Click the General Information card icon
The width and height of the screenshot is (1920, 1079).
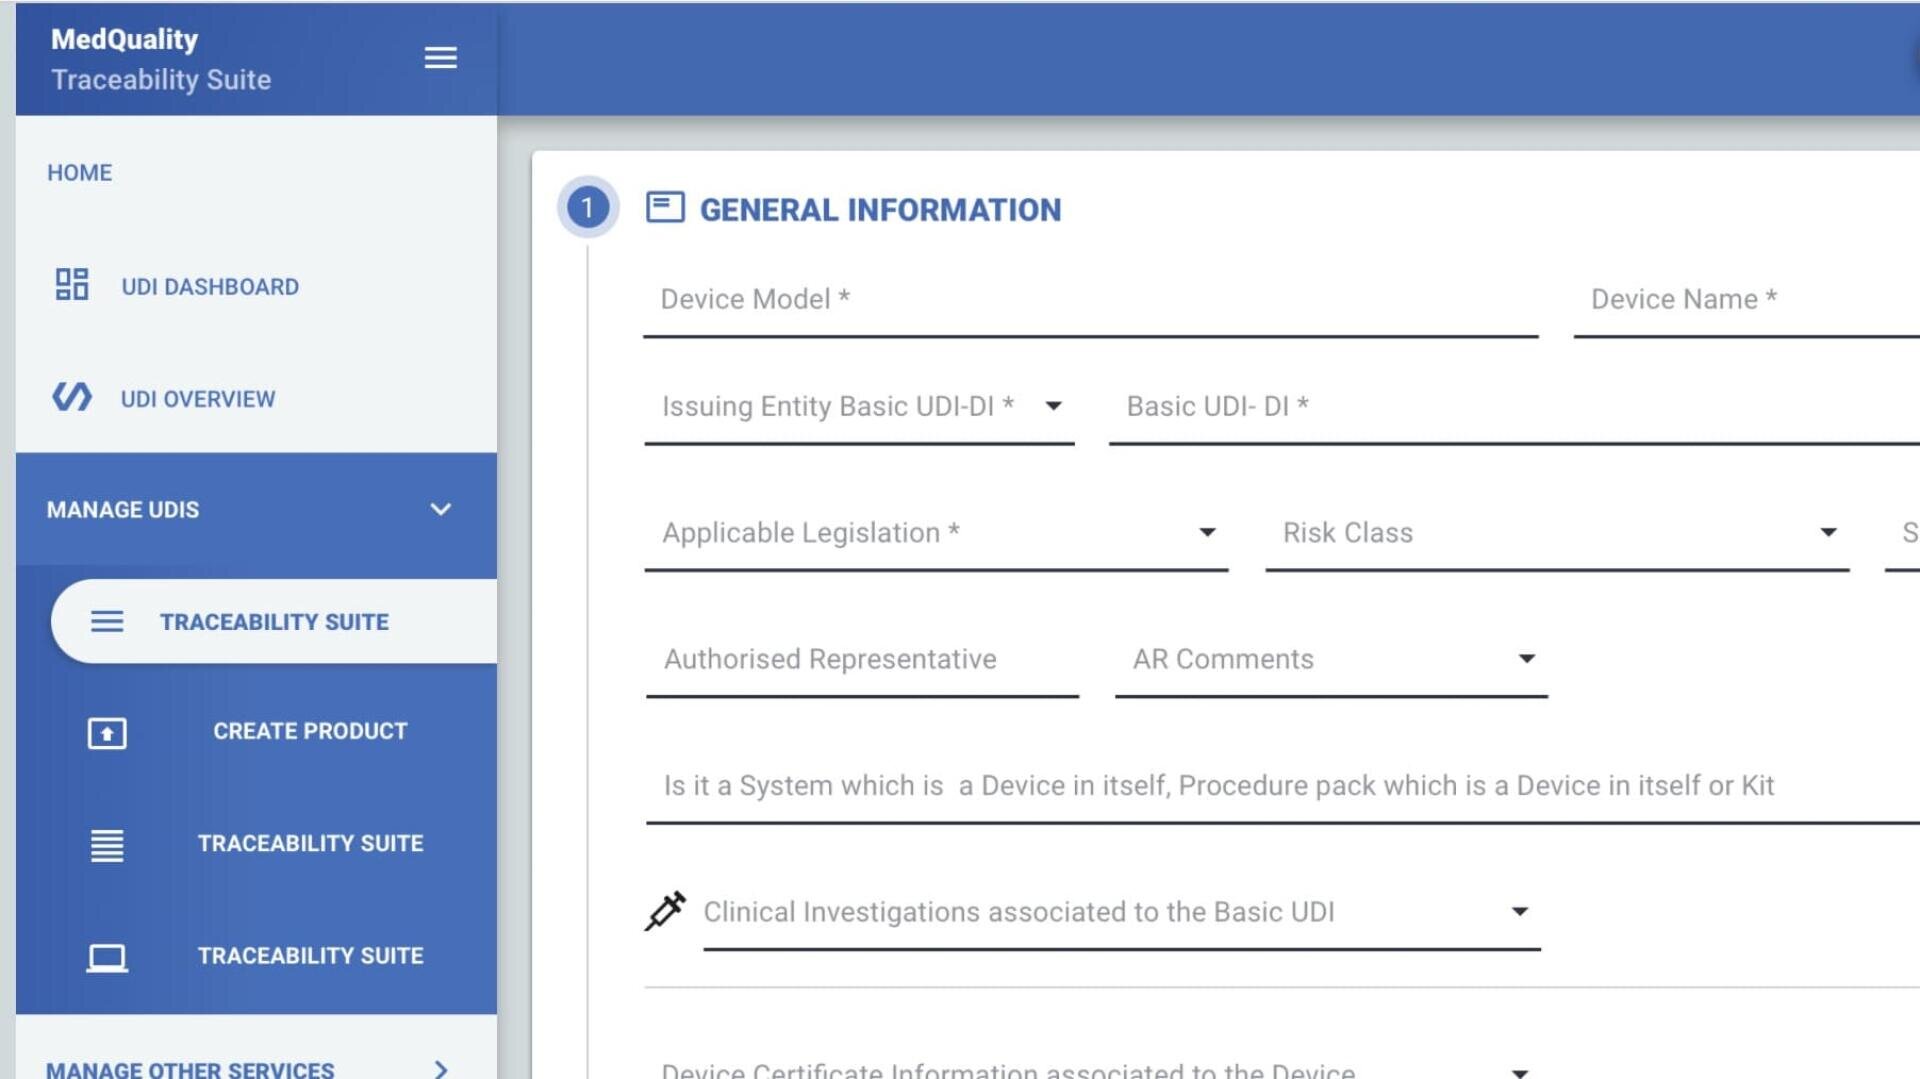[x=665, y=208]
